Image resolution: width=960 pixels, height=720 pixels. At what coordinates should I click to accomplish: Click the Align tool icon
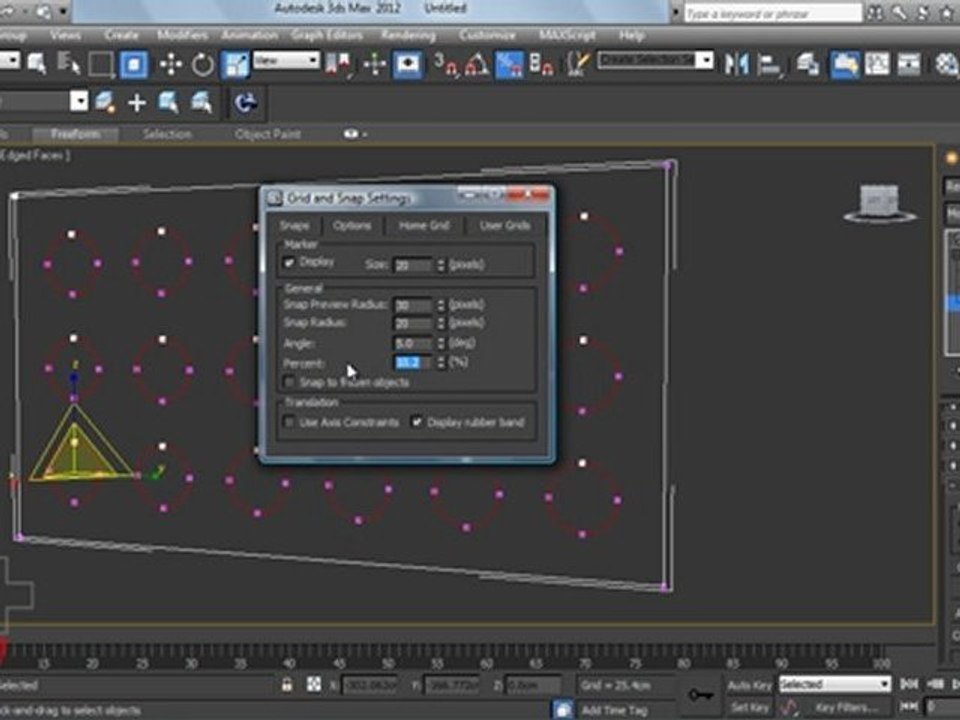coord(770,64)
